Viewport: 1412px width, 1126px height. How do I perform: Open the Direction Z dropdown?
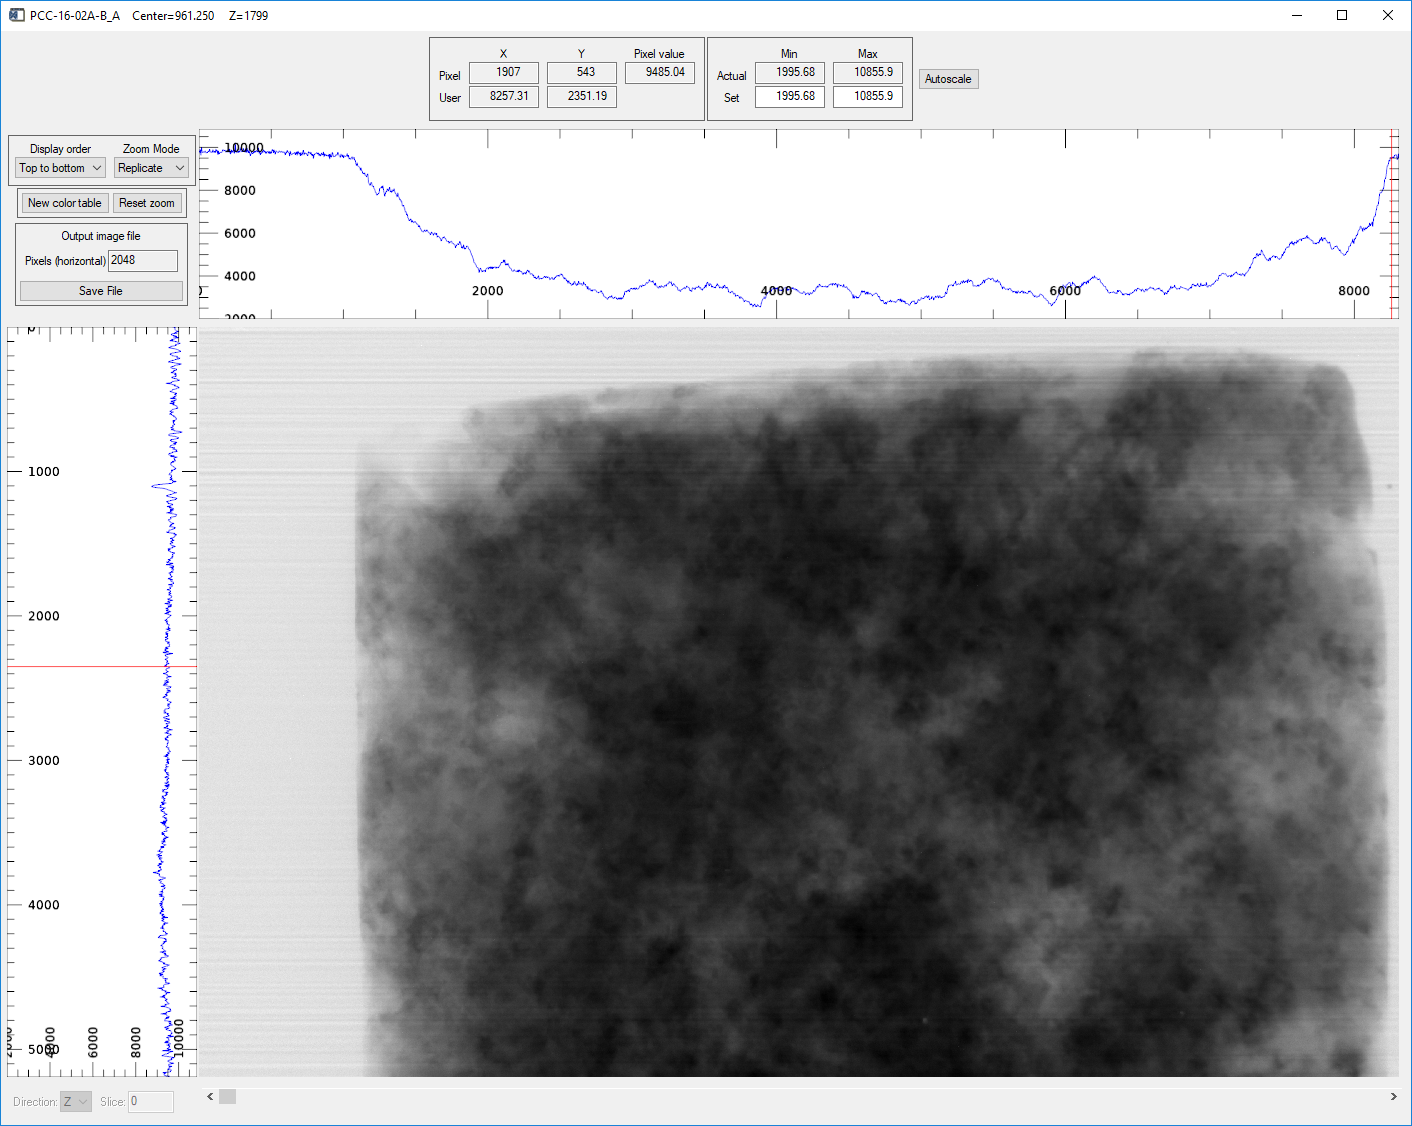(76, 1101)
